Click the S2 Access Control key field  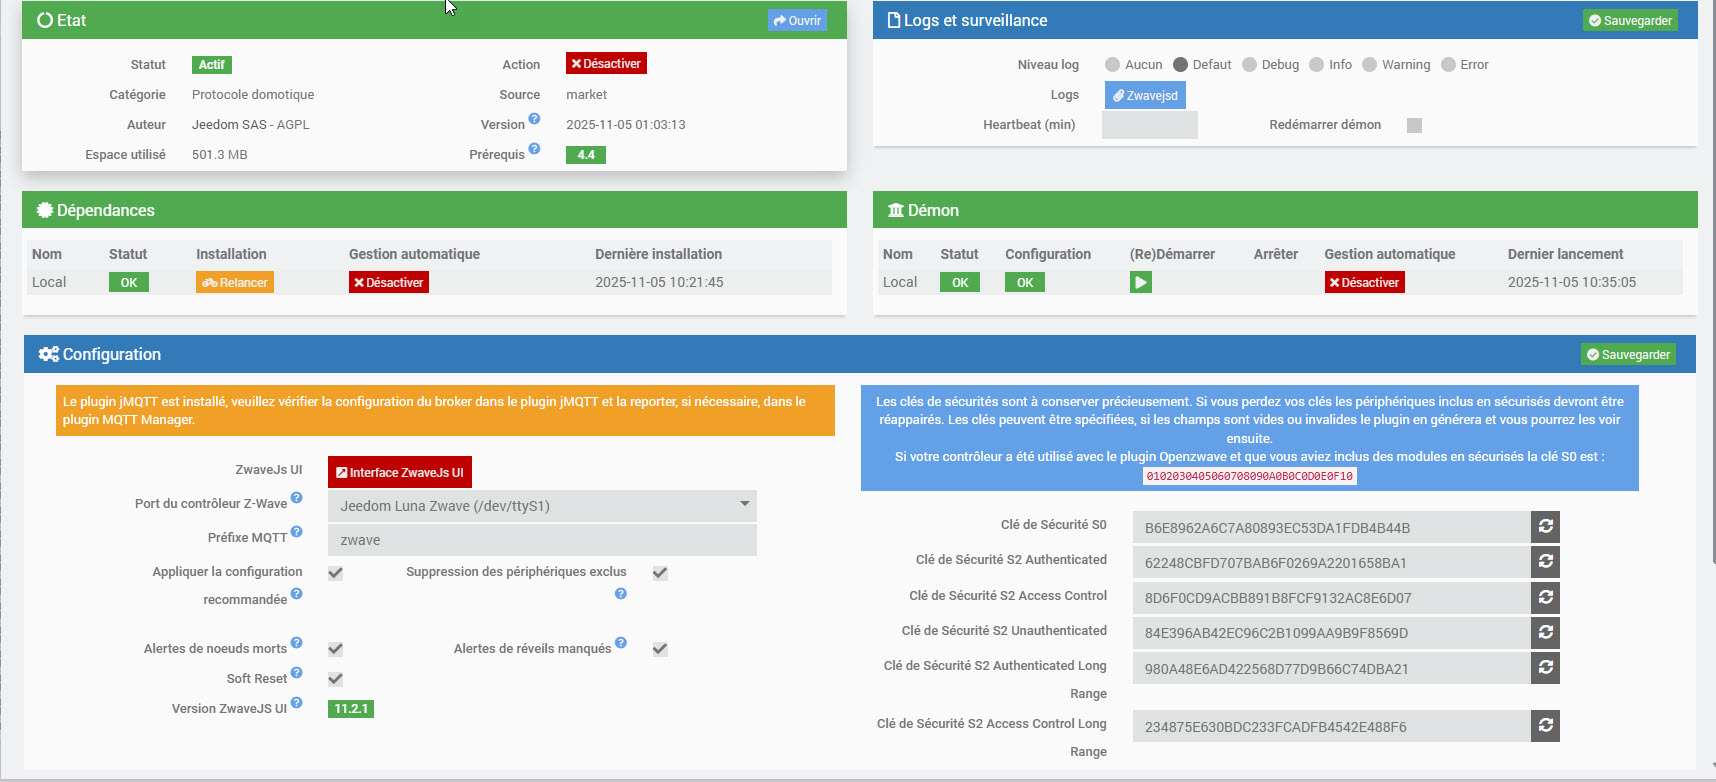(x=1332, y=597)
